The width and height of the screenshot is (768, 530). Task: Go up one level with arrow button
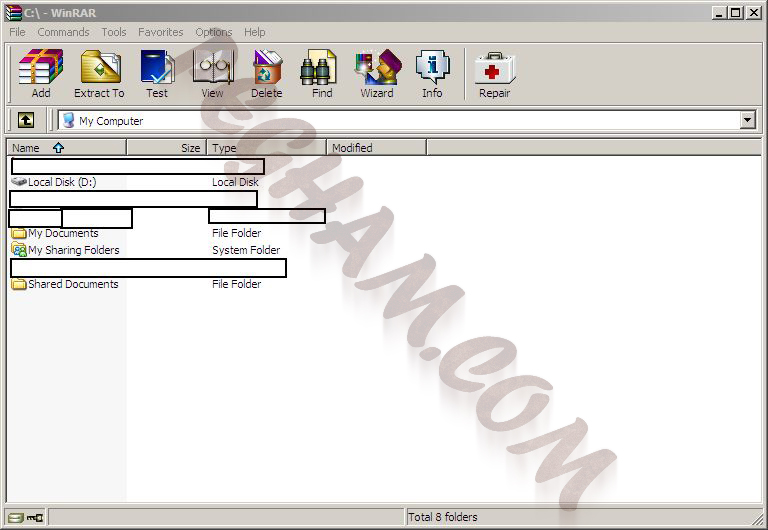pos(26,120)
